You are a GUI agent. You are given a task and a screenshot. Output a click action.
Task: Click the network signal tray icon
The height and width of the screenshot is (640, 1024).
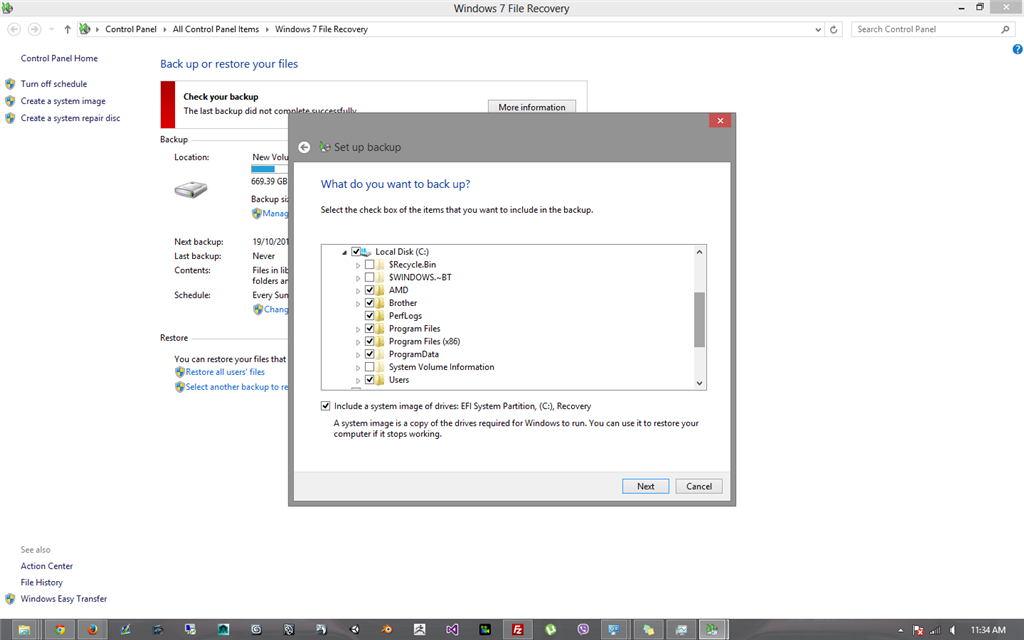pyautogui.click(x=935, y=630)
